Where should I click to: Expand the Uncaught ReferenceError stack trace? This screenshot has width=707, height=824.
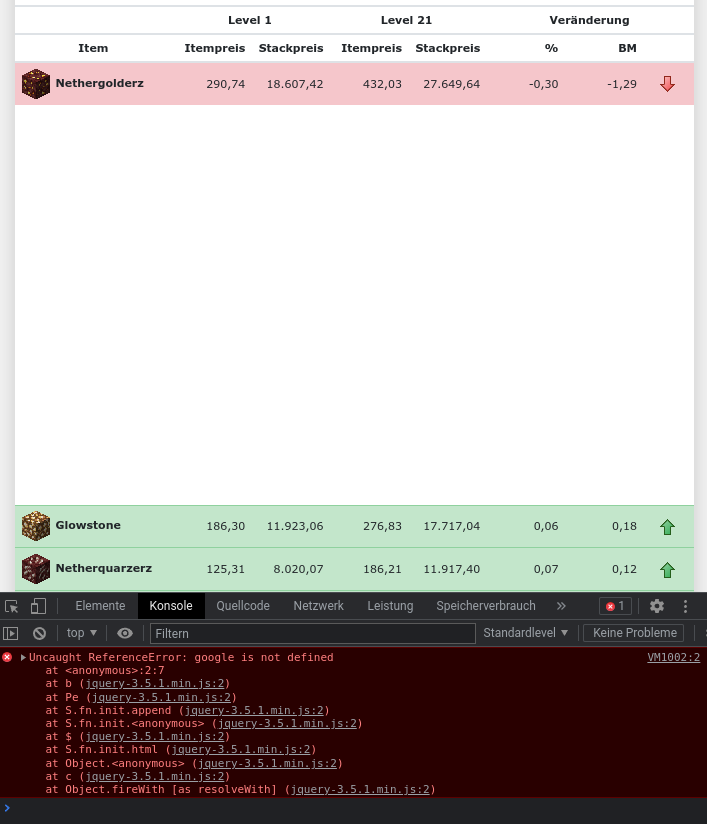[23, 658]
